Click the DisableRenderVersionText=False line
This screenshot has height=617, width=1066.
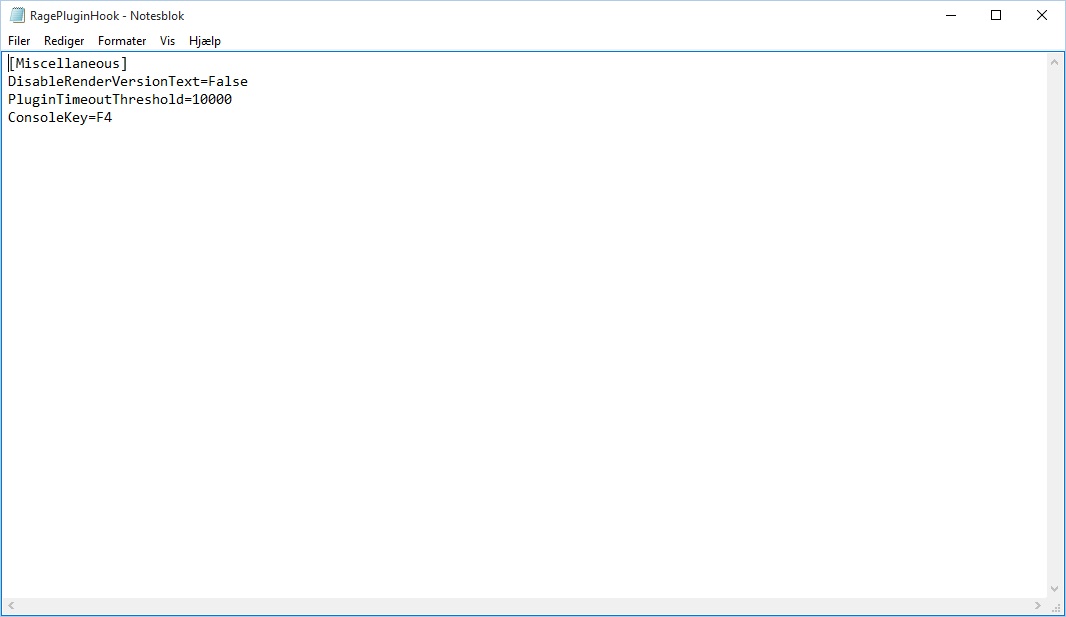[x=128, y=82]
